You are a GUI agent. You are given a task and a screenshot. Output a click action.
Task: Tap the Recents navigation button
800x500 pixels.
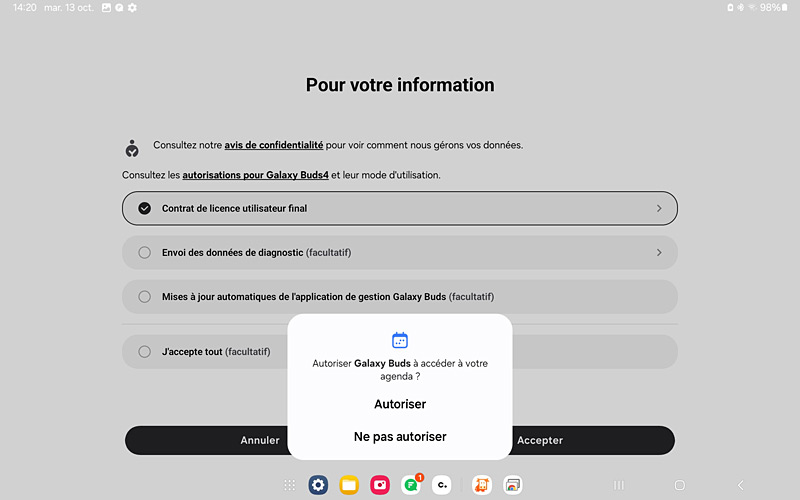point(619,485)
